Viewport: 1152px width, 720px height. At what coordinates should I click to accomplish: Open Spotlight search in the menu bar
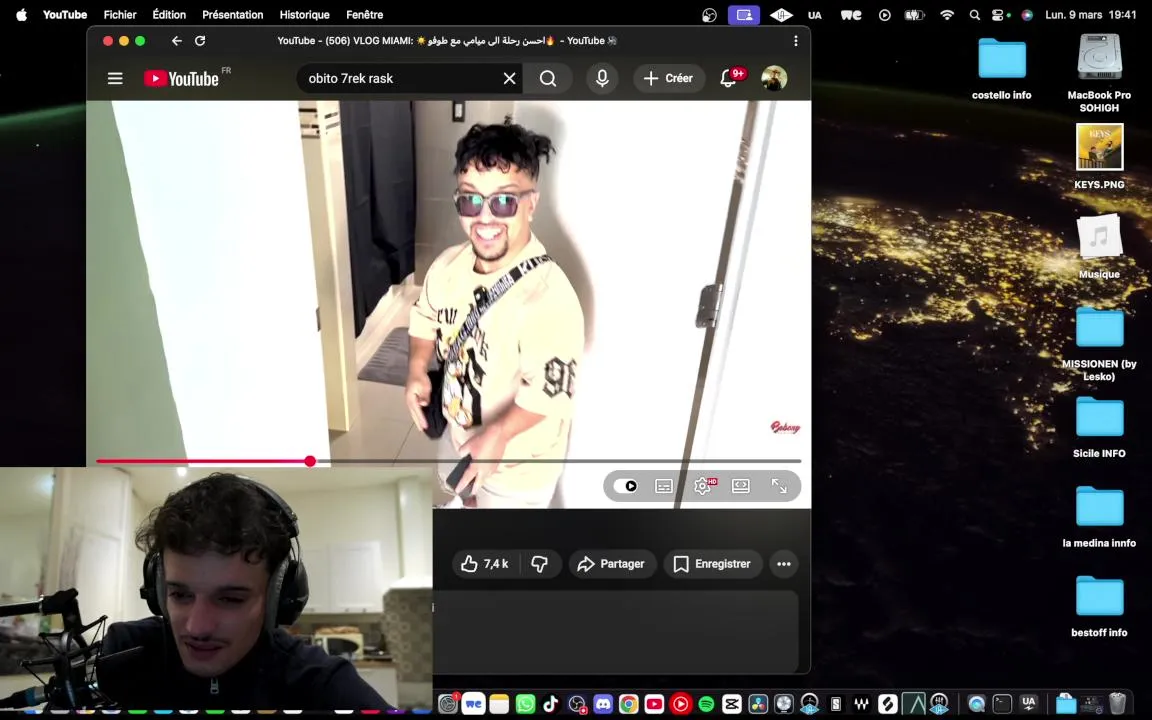coord(974,15)
